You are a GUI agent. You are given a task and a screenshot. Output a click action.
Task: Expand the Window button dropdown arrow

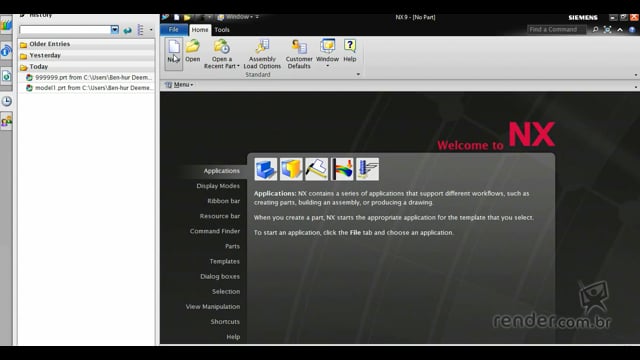tap(327, 66)
